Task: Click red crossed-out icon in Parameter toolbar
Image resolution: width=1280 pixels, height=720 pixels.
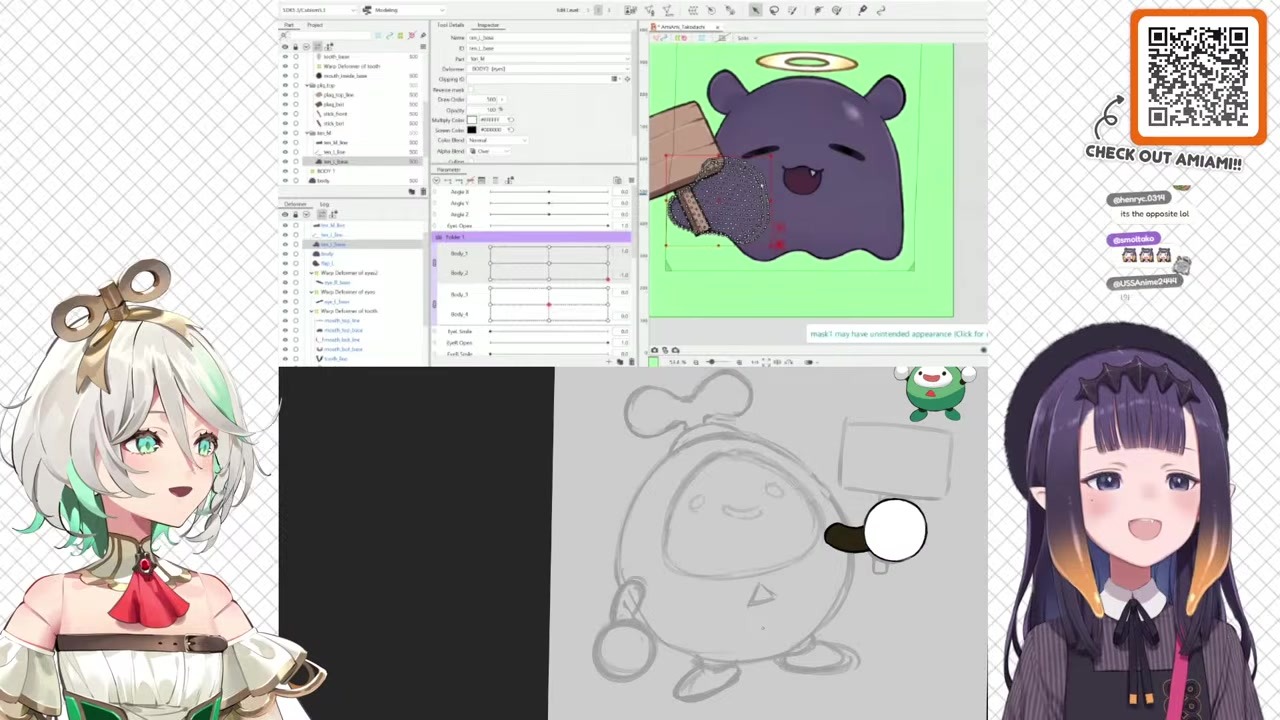Action: tap(471, 180)
